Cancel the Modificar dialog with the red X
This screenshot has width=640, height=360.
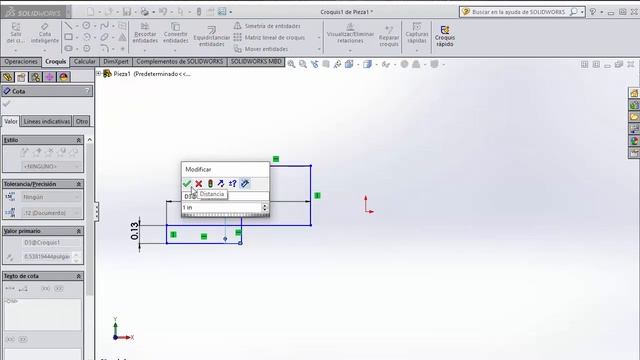coord(198,184)
